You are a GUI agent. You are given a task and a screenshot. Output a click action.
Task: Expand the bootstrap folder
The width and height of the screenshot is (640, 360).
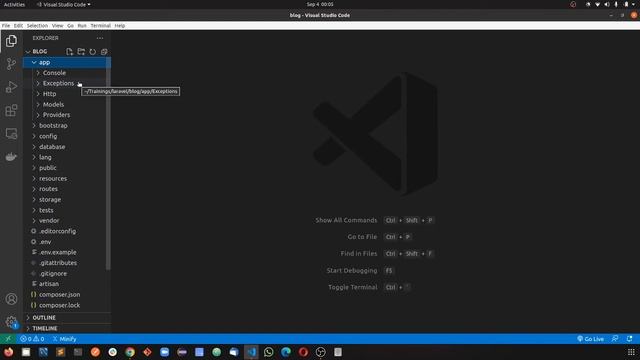66,126
